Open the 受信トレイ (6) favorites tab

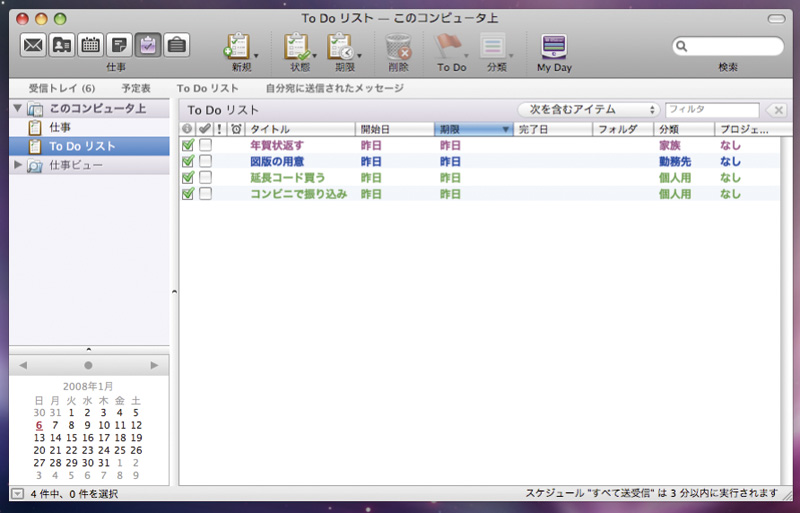[x=62, y=89]
